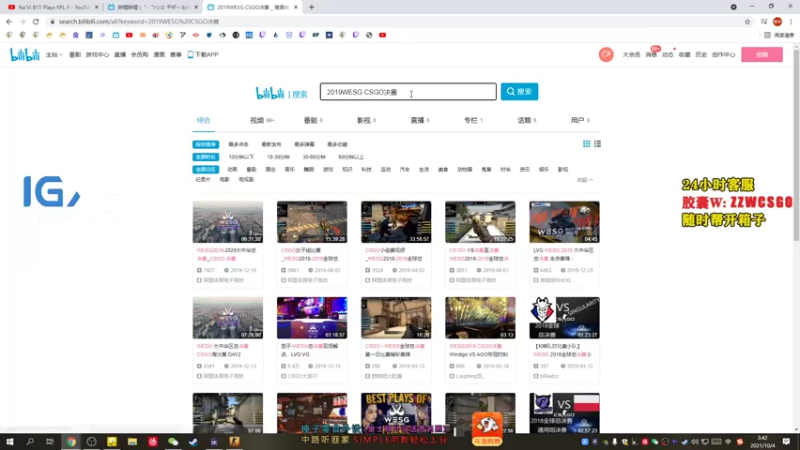Switch to the Na'Vi B1T Plays FPL YouTube tab
Screen dimensions: 800x450
click(x=51, y=7)
